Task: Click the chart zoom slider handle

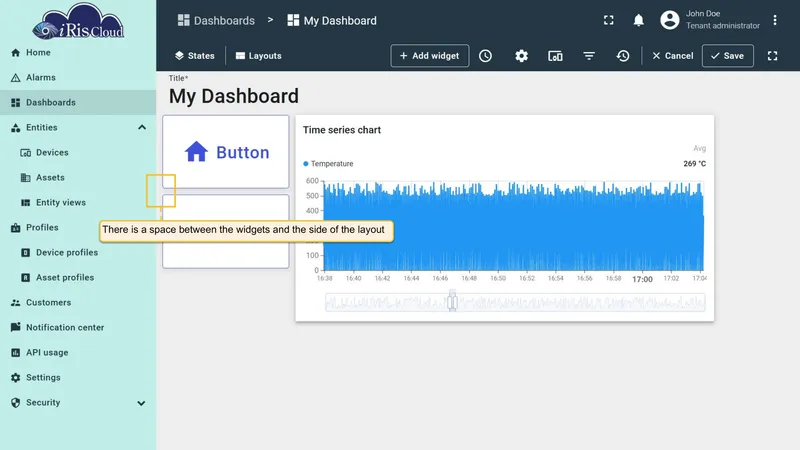Action: pos(452,301)
